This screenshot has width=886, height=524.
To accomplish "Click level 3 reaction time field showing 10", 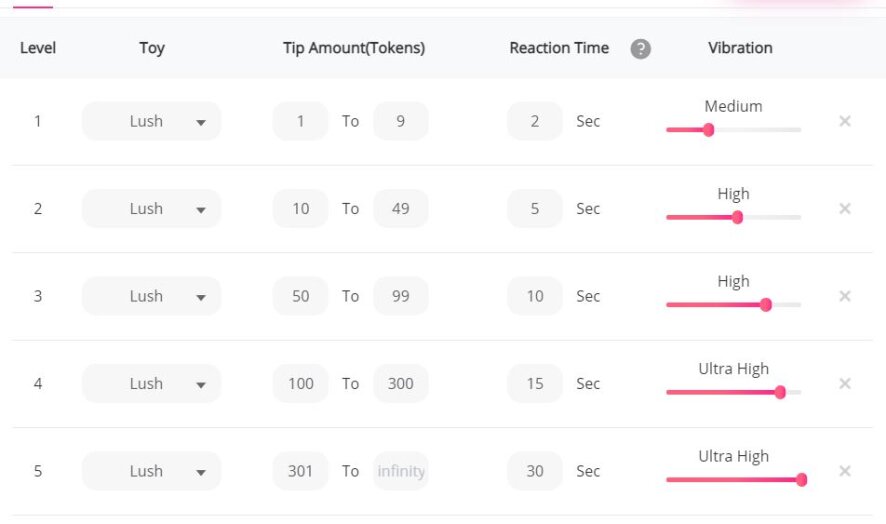I will click(x=535, y=296).
